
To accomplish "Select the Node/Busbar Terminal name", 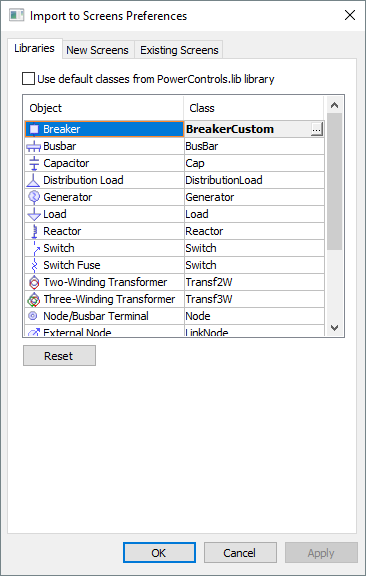I will tap(96, 316).
